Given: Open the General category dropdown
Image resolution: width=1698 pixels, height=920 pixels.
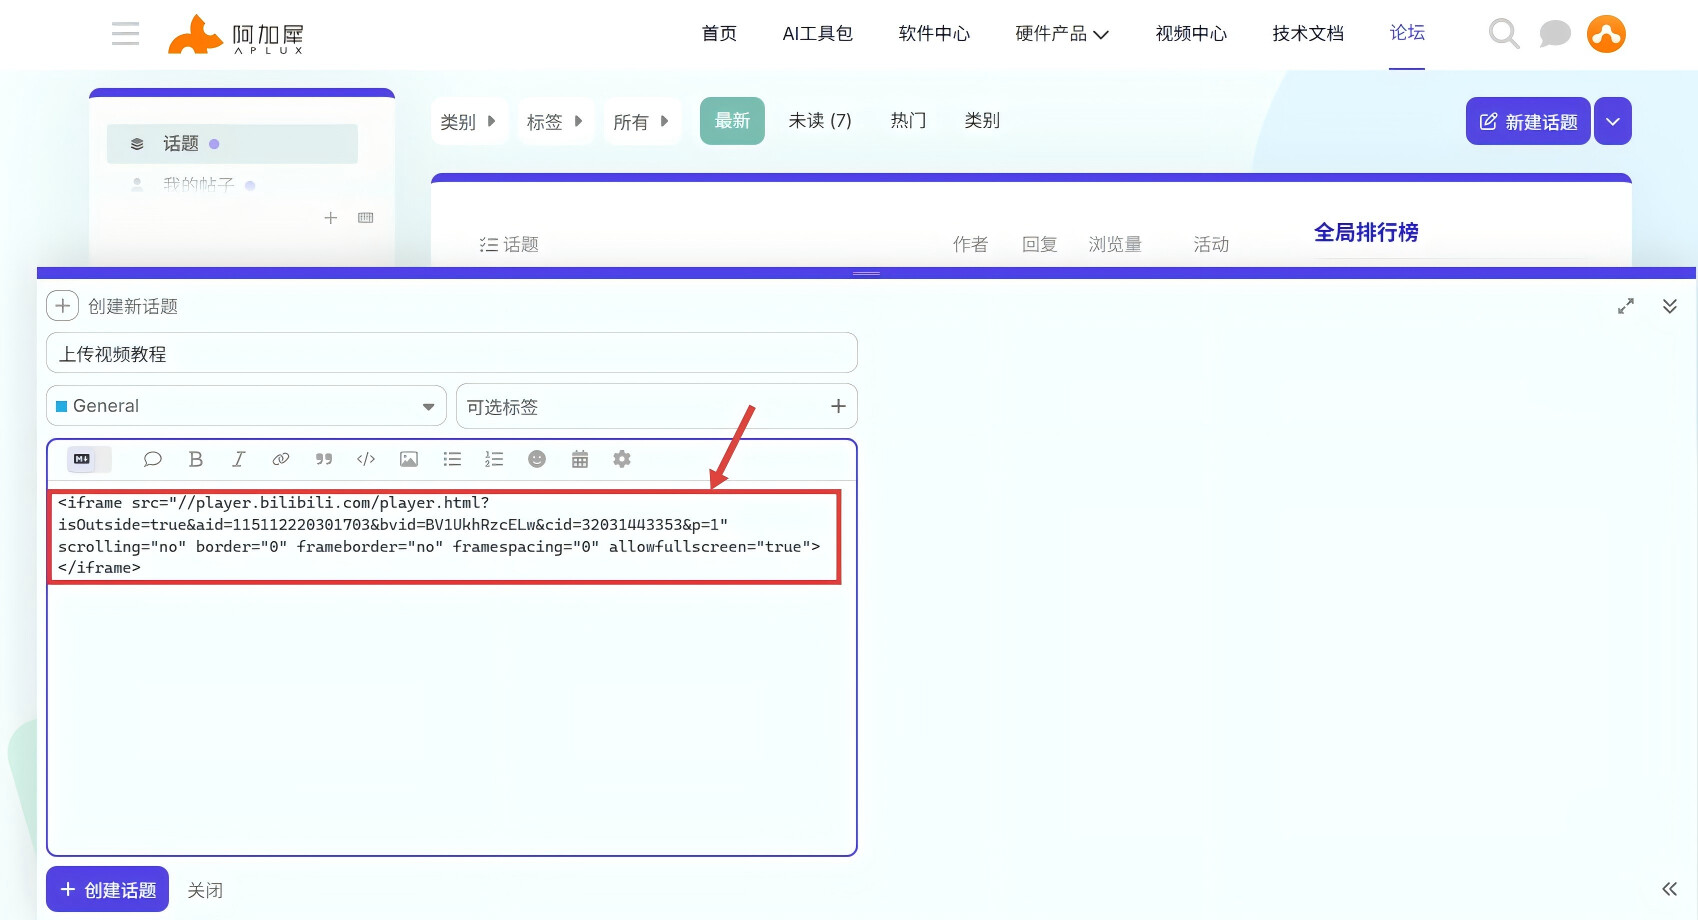Looking at the screenshot, I should (x=246, y=406).
